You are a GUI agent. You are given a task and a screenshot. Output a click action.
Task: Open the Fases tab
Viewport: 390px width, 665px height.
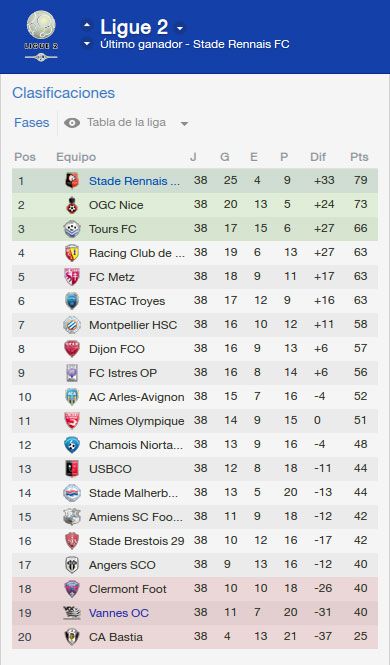(32, 123)
